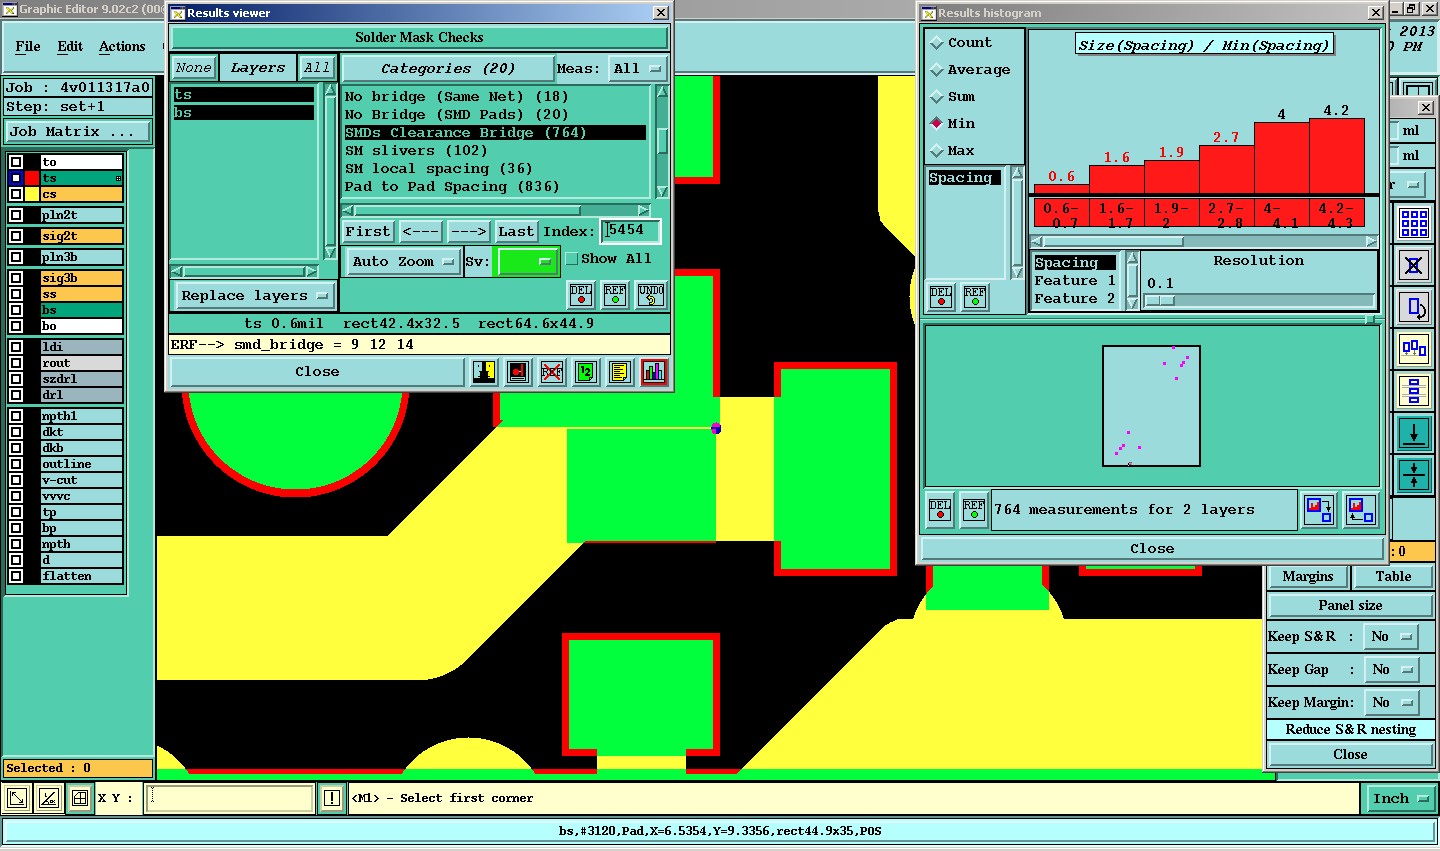Open the Keep Margin No dropdown
1440x851 pixels.
point(1392,703)
